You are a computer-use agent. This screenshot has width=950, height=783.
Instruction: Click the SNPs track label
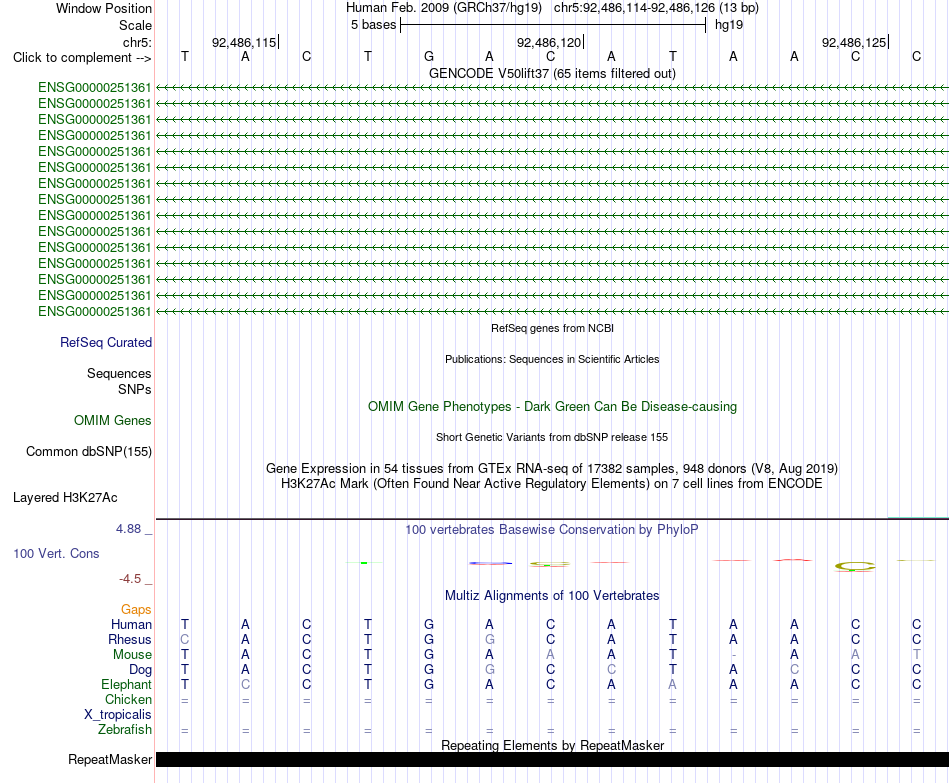135,389
